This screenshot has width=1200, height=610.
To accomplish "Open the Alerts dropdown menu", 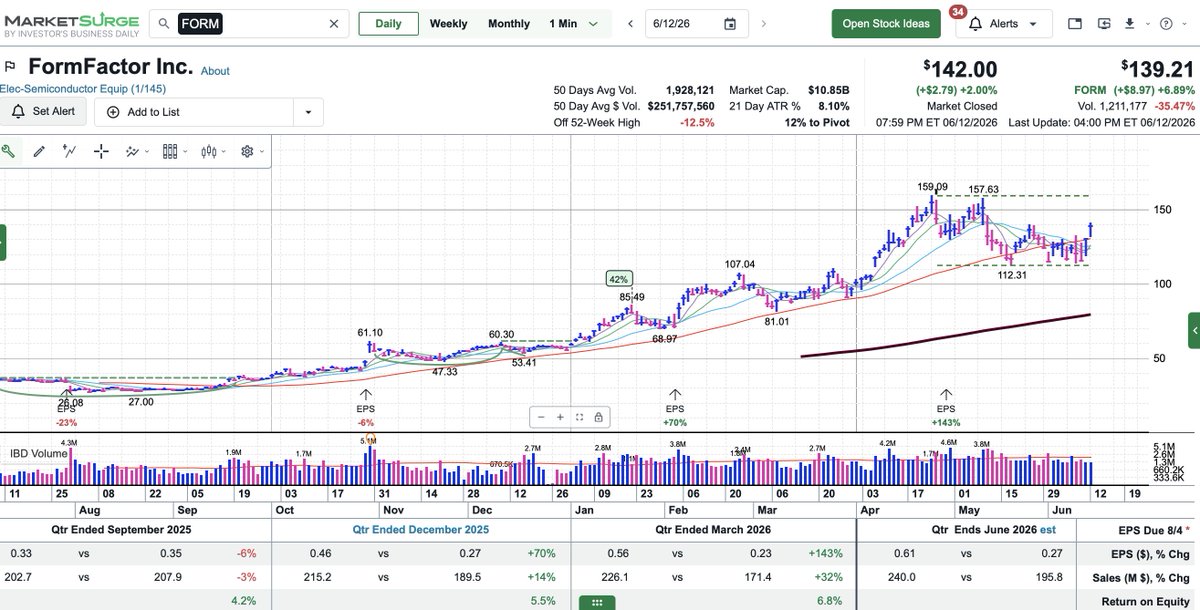I will 1004,24.
